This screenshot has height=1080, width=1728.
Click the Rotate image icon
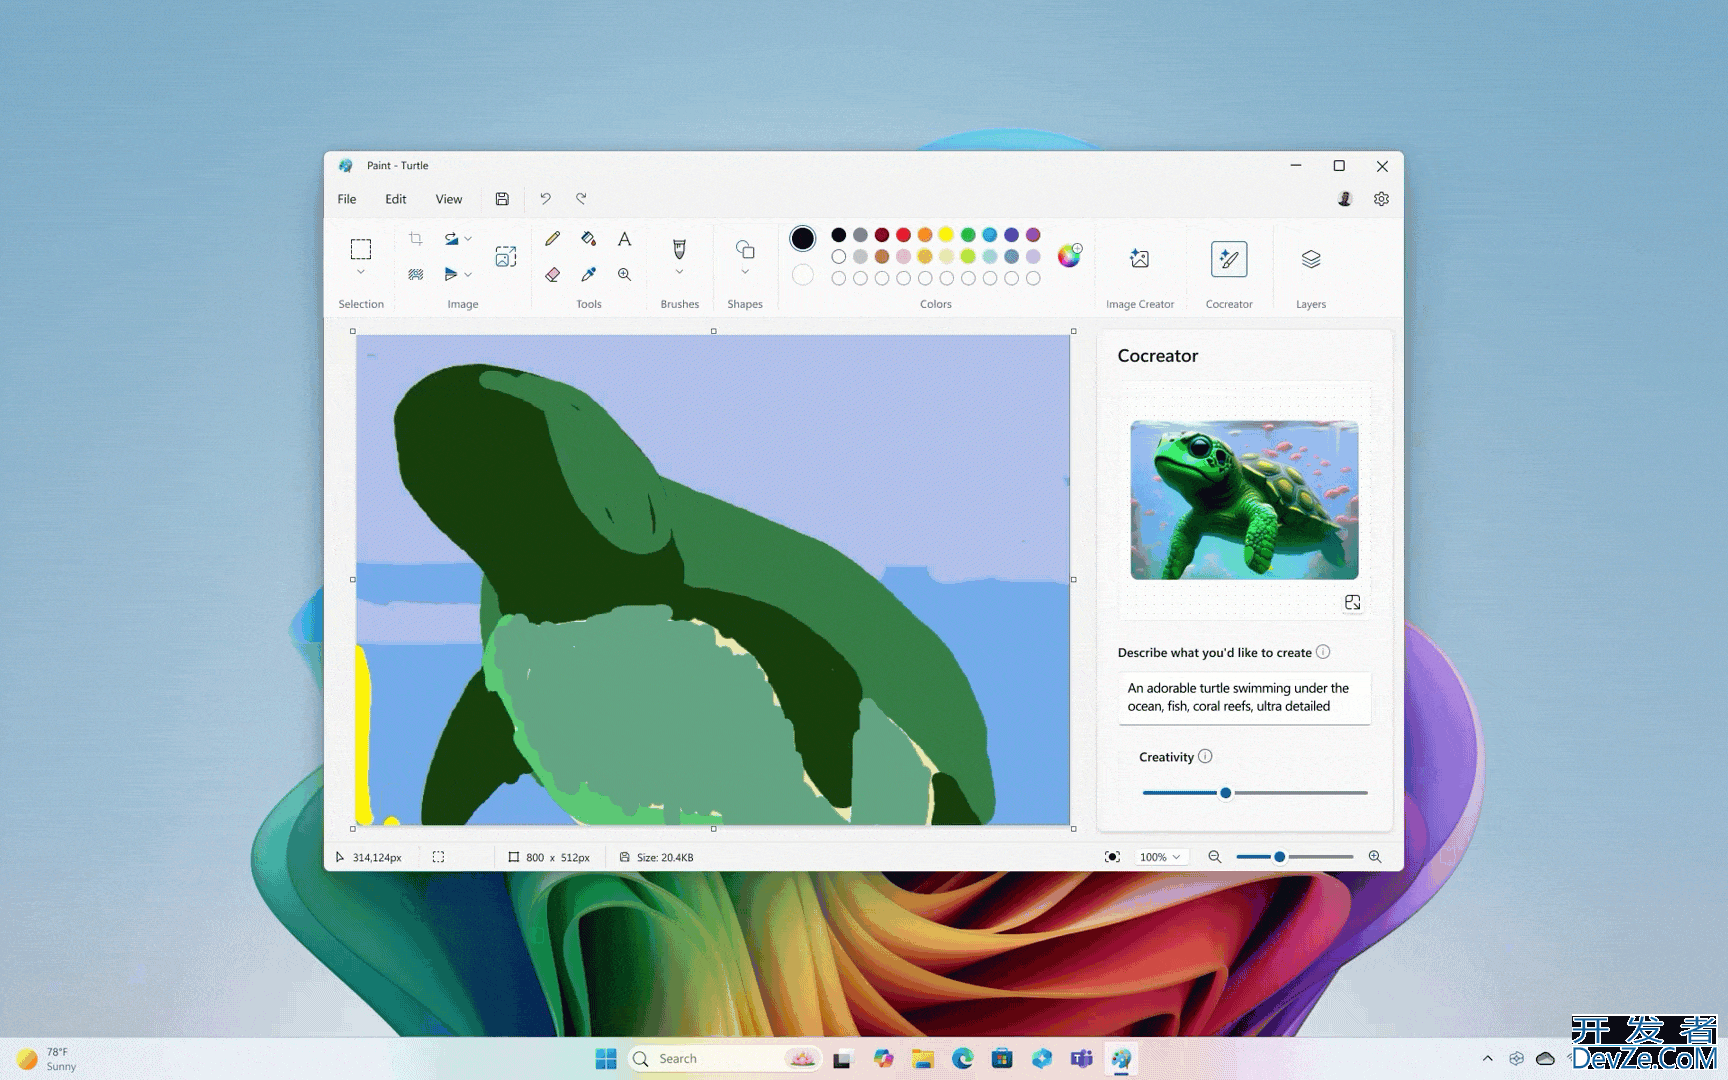pyautogui.click(x=451, y=239)
